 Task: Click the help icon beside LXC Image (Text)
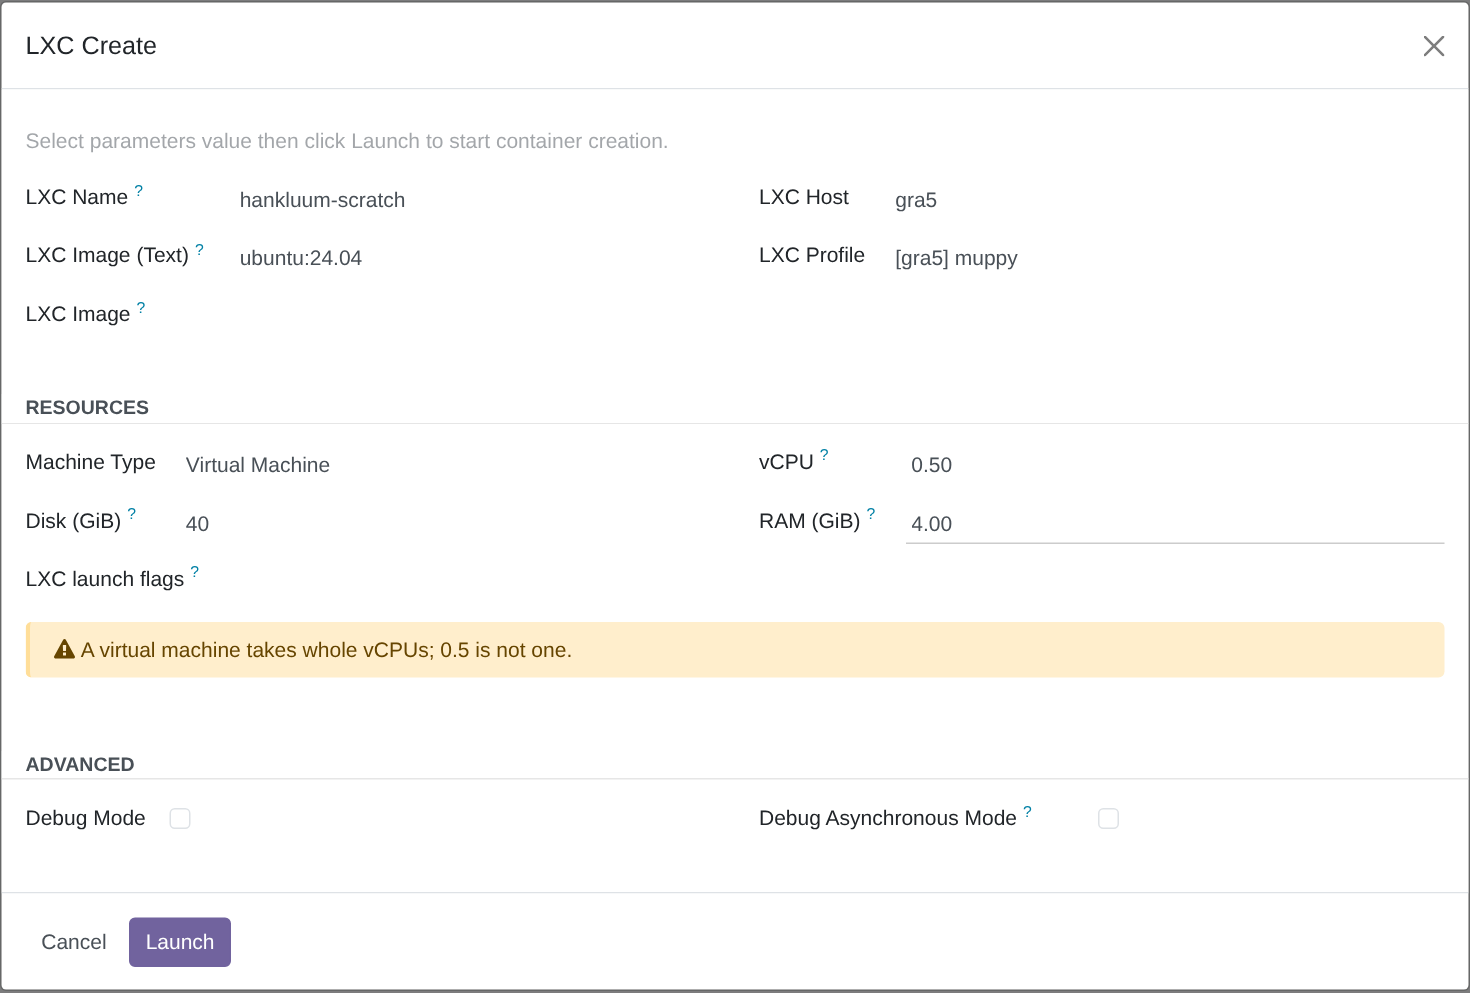(x=200, y=249)
